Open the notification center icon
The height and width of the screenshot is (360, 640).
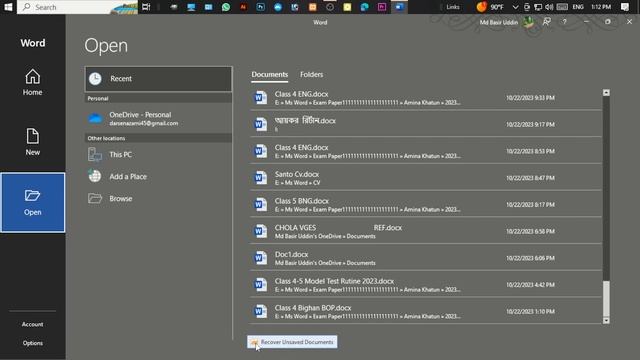click(x=624, y=7)
